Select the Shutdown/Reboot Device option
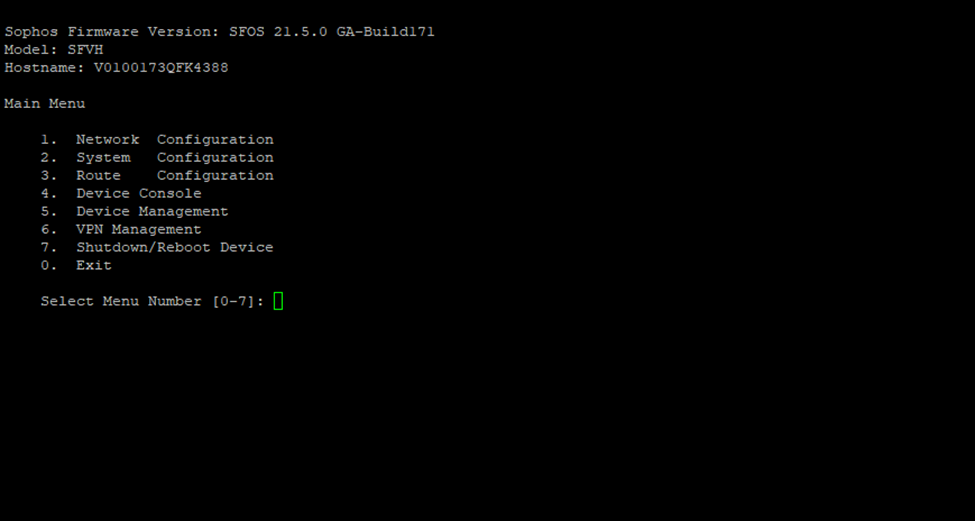Viewport: 975px width, 521px height. [157, 247]
